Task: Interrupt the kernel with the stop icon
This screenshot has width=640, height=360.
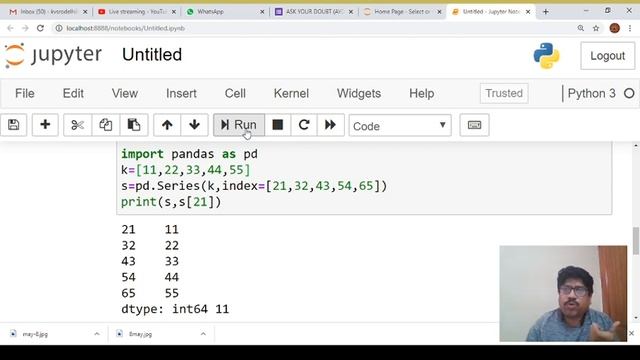Action: click(x=278, y=125)
